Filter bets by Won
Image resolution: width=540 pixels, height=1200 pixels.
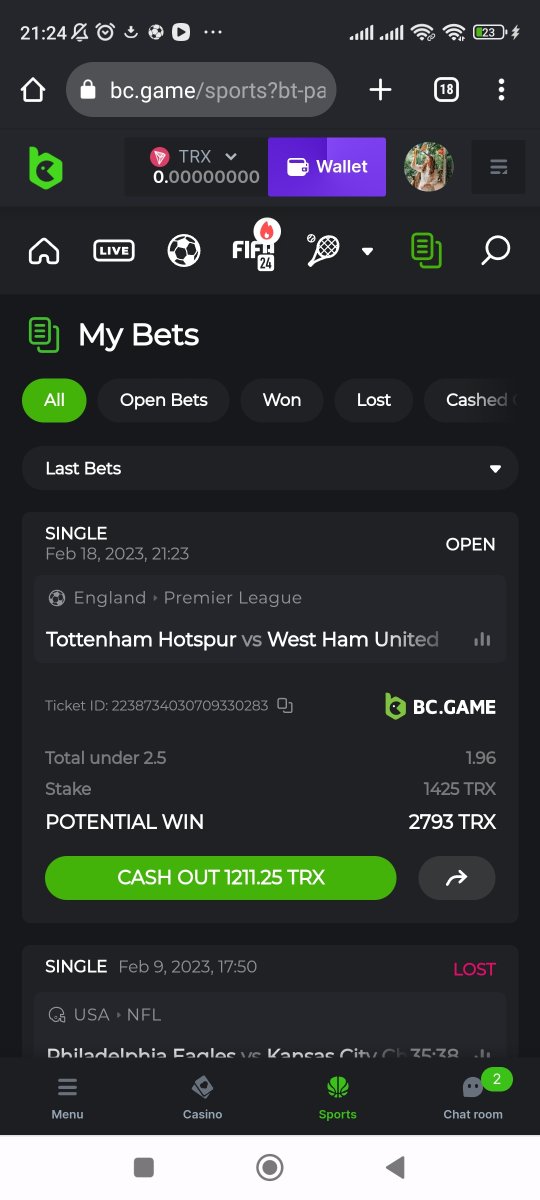point(282,400)
